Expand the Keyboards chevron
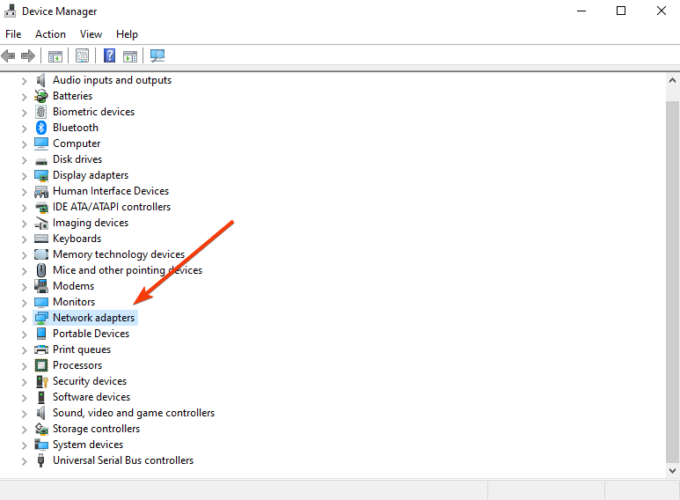This screenshot has width=680, height=500. point(24,239)
